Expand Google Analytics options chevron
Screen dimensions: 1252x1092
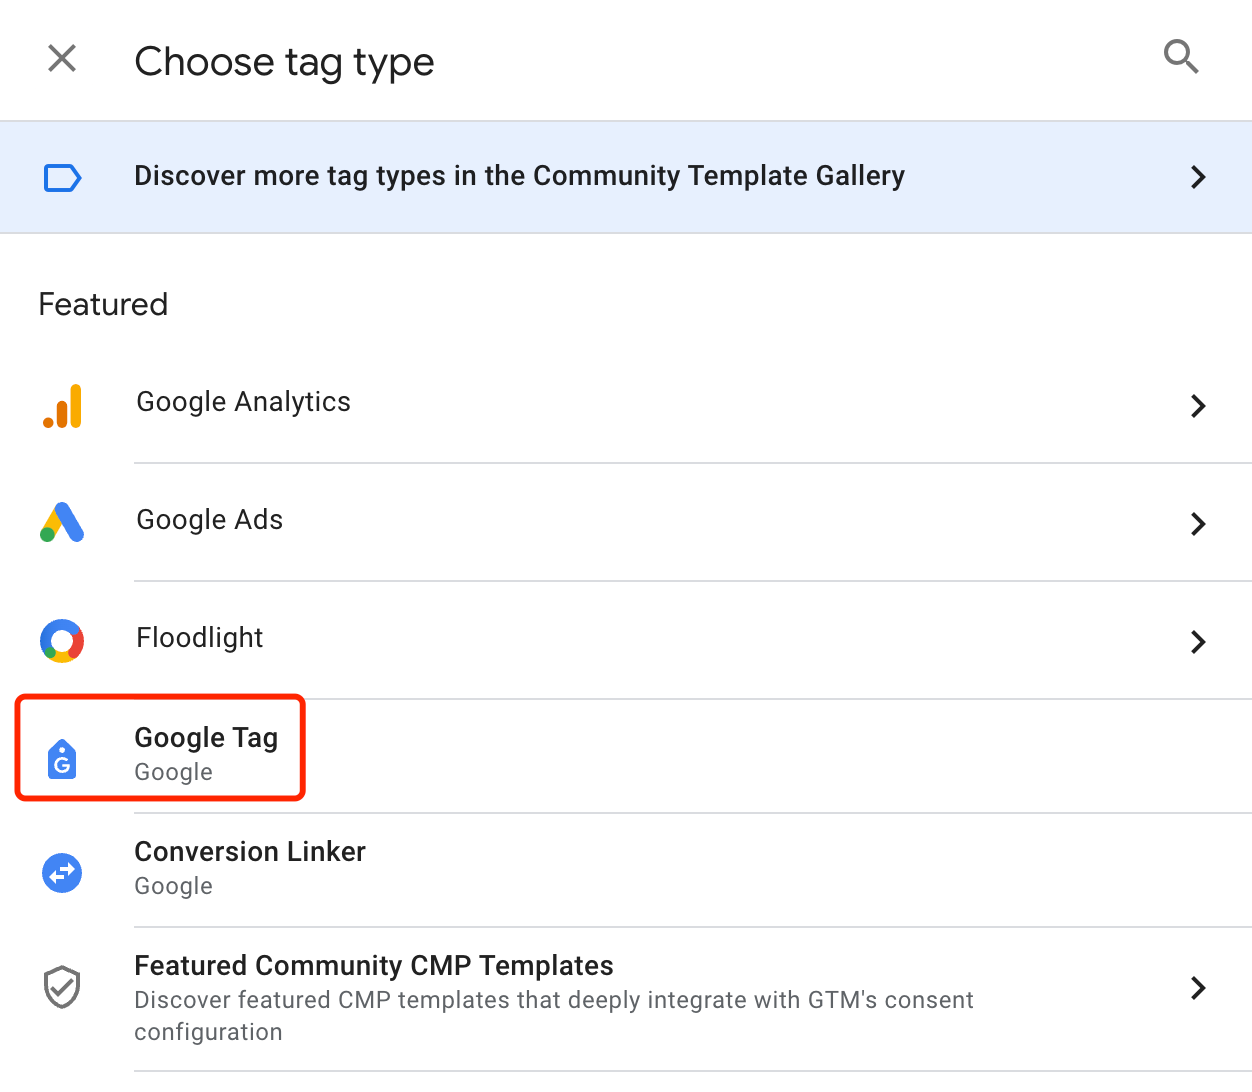pyautogui.click(x=1198, y=406)
